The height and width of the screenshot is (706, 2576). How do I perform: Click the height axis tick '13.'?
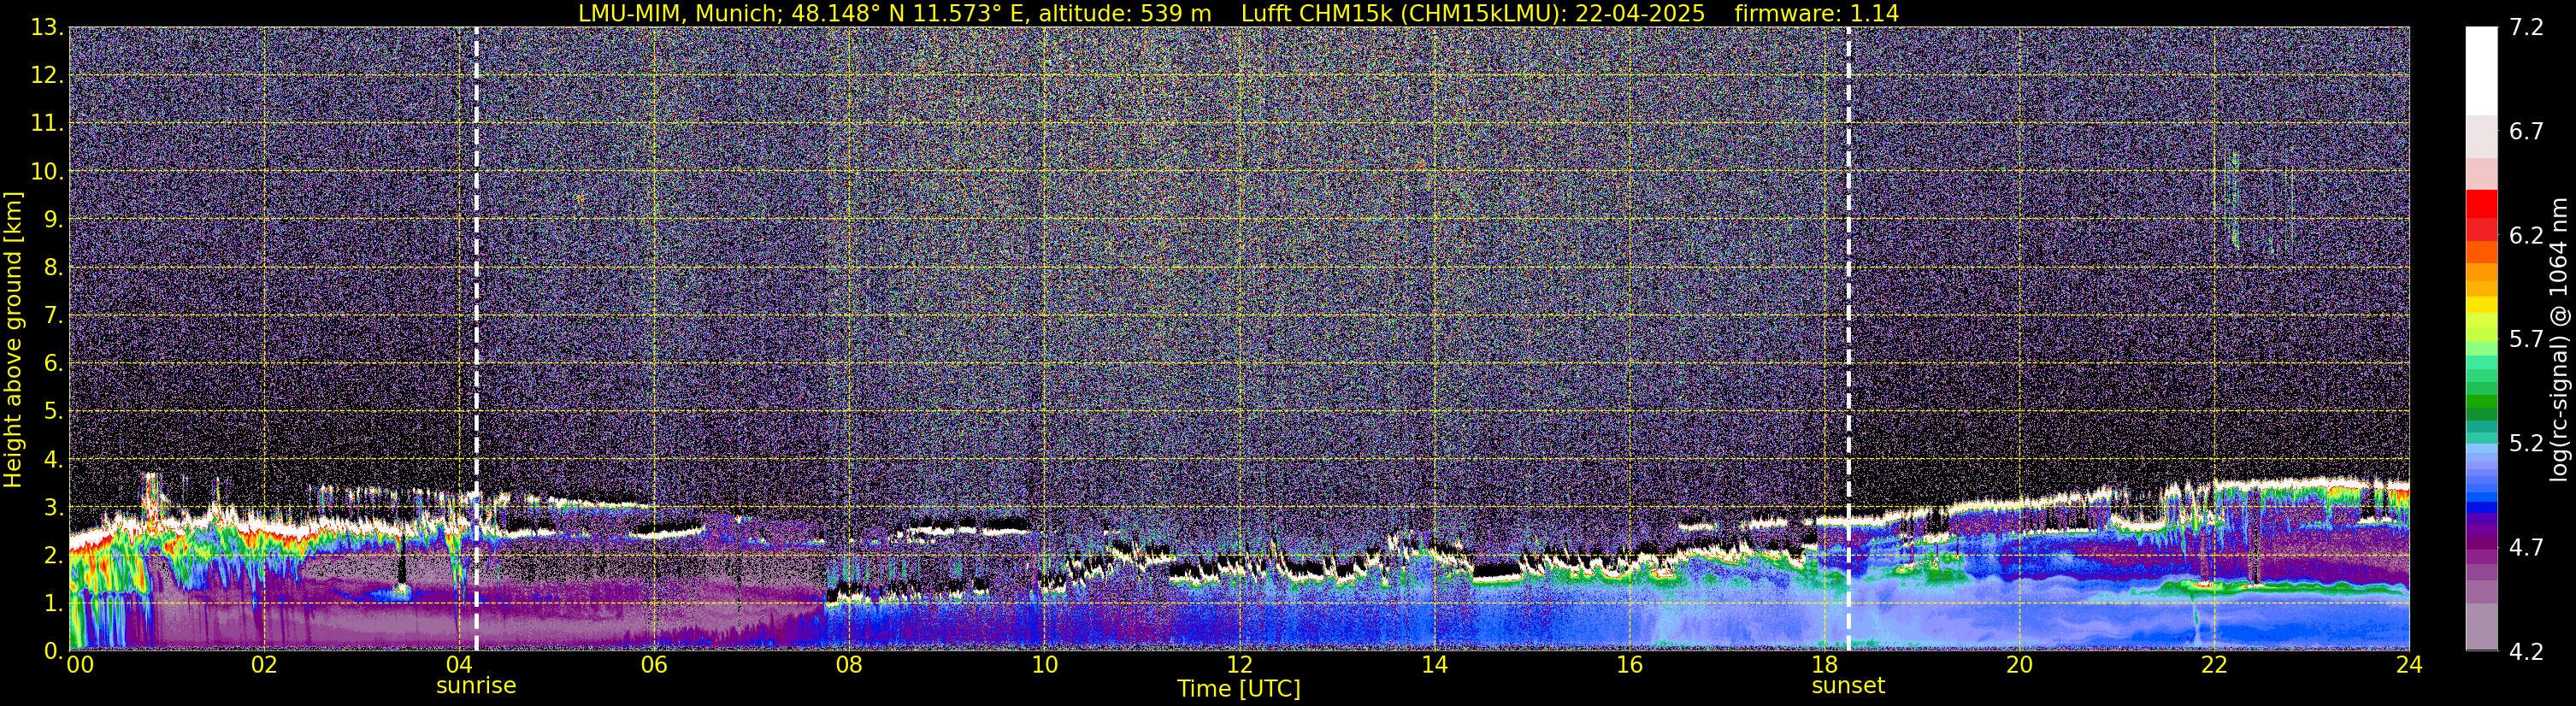[47, 28]
